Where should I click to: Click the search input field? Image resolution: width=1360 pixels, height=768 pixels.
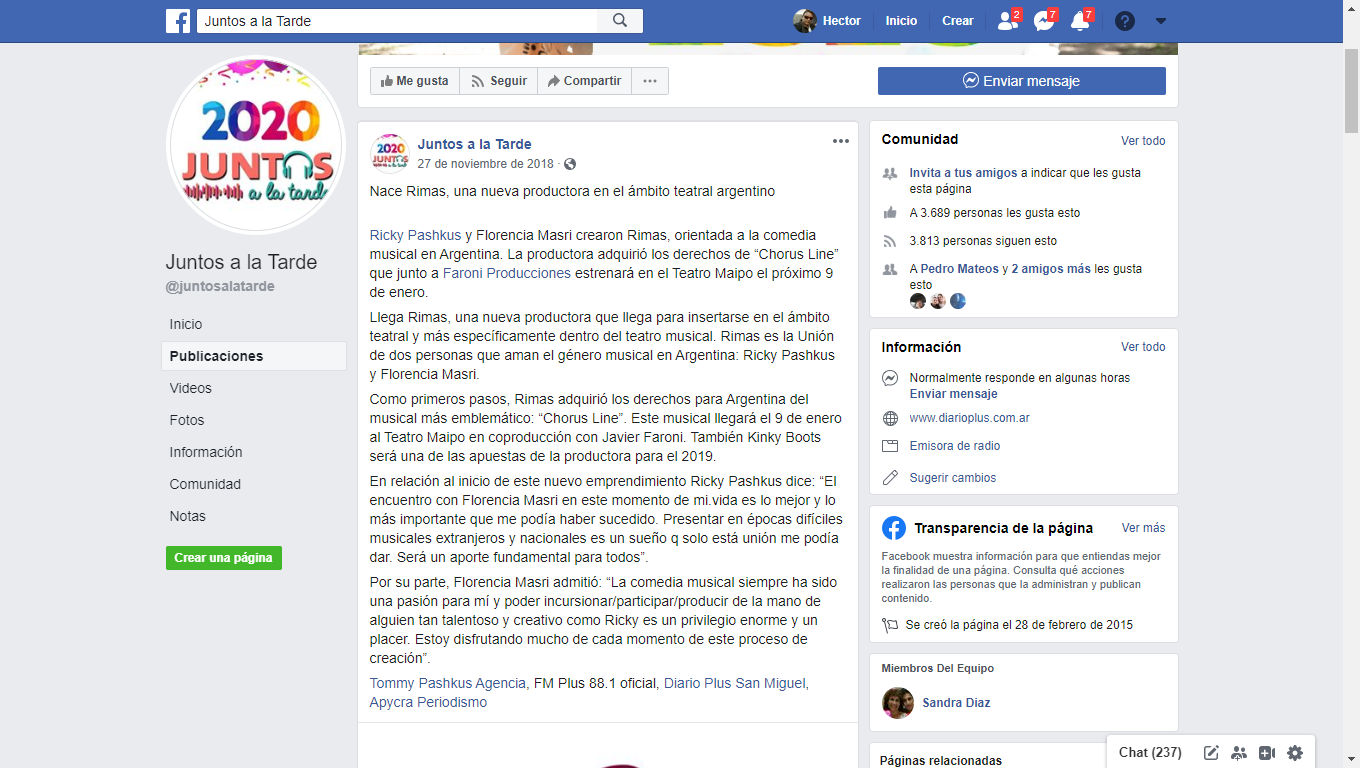tap(398, 21)
